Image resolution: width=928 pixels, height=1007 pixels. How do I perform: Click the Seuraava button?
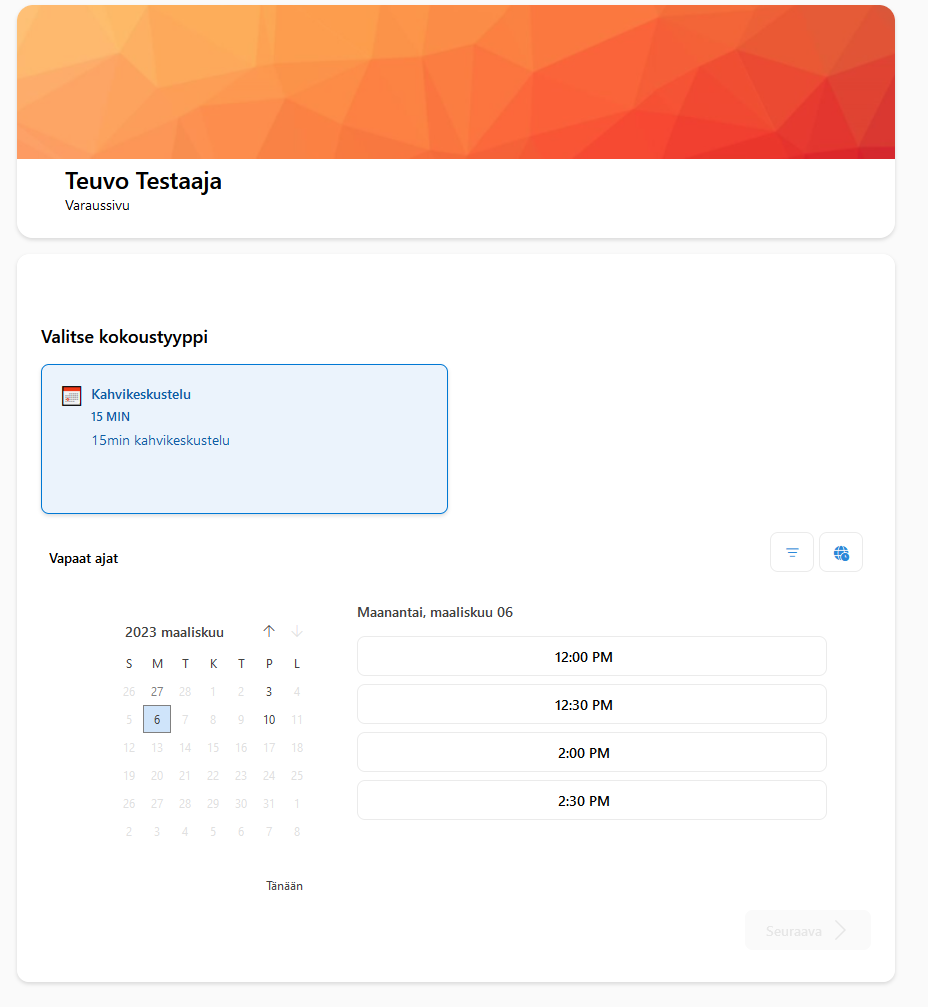pos(808,931)
